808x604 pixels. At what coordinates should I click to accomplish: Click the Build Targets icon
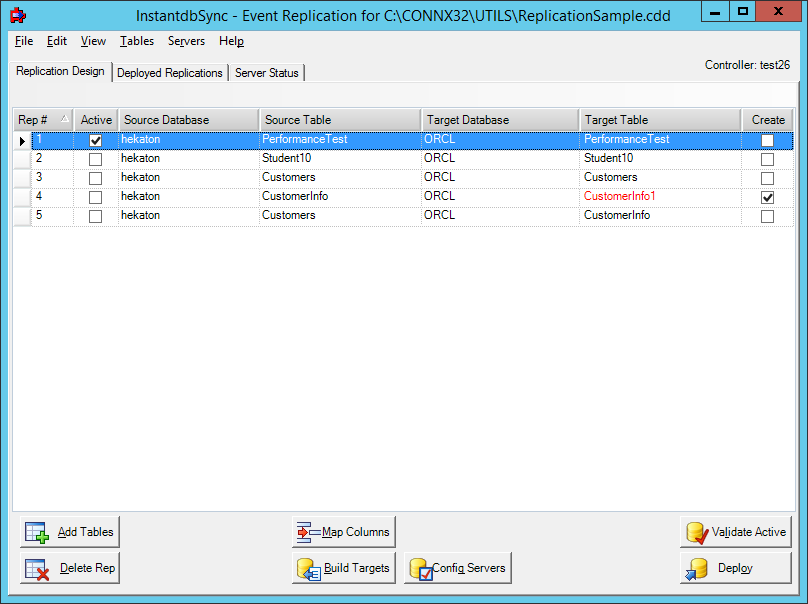coord(306,567)
